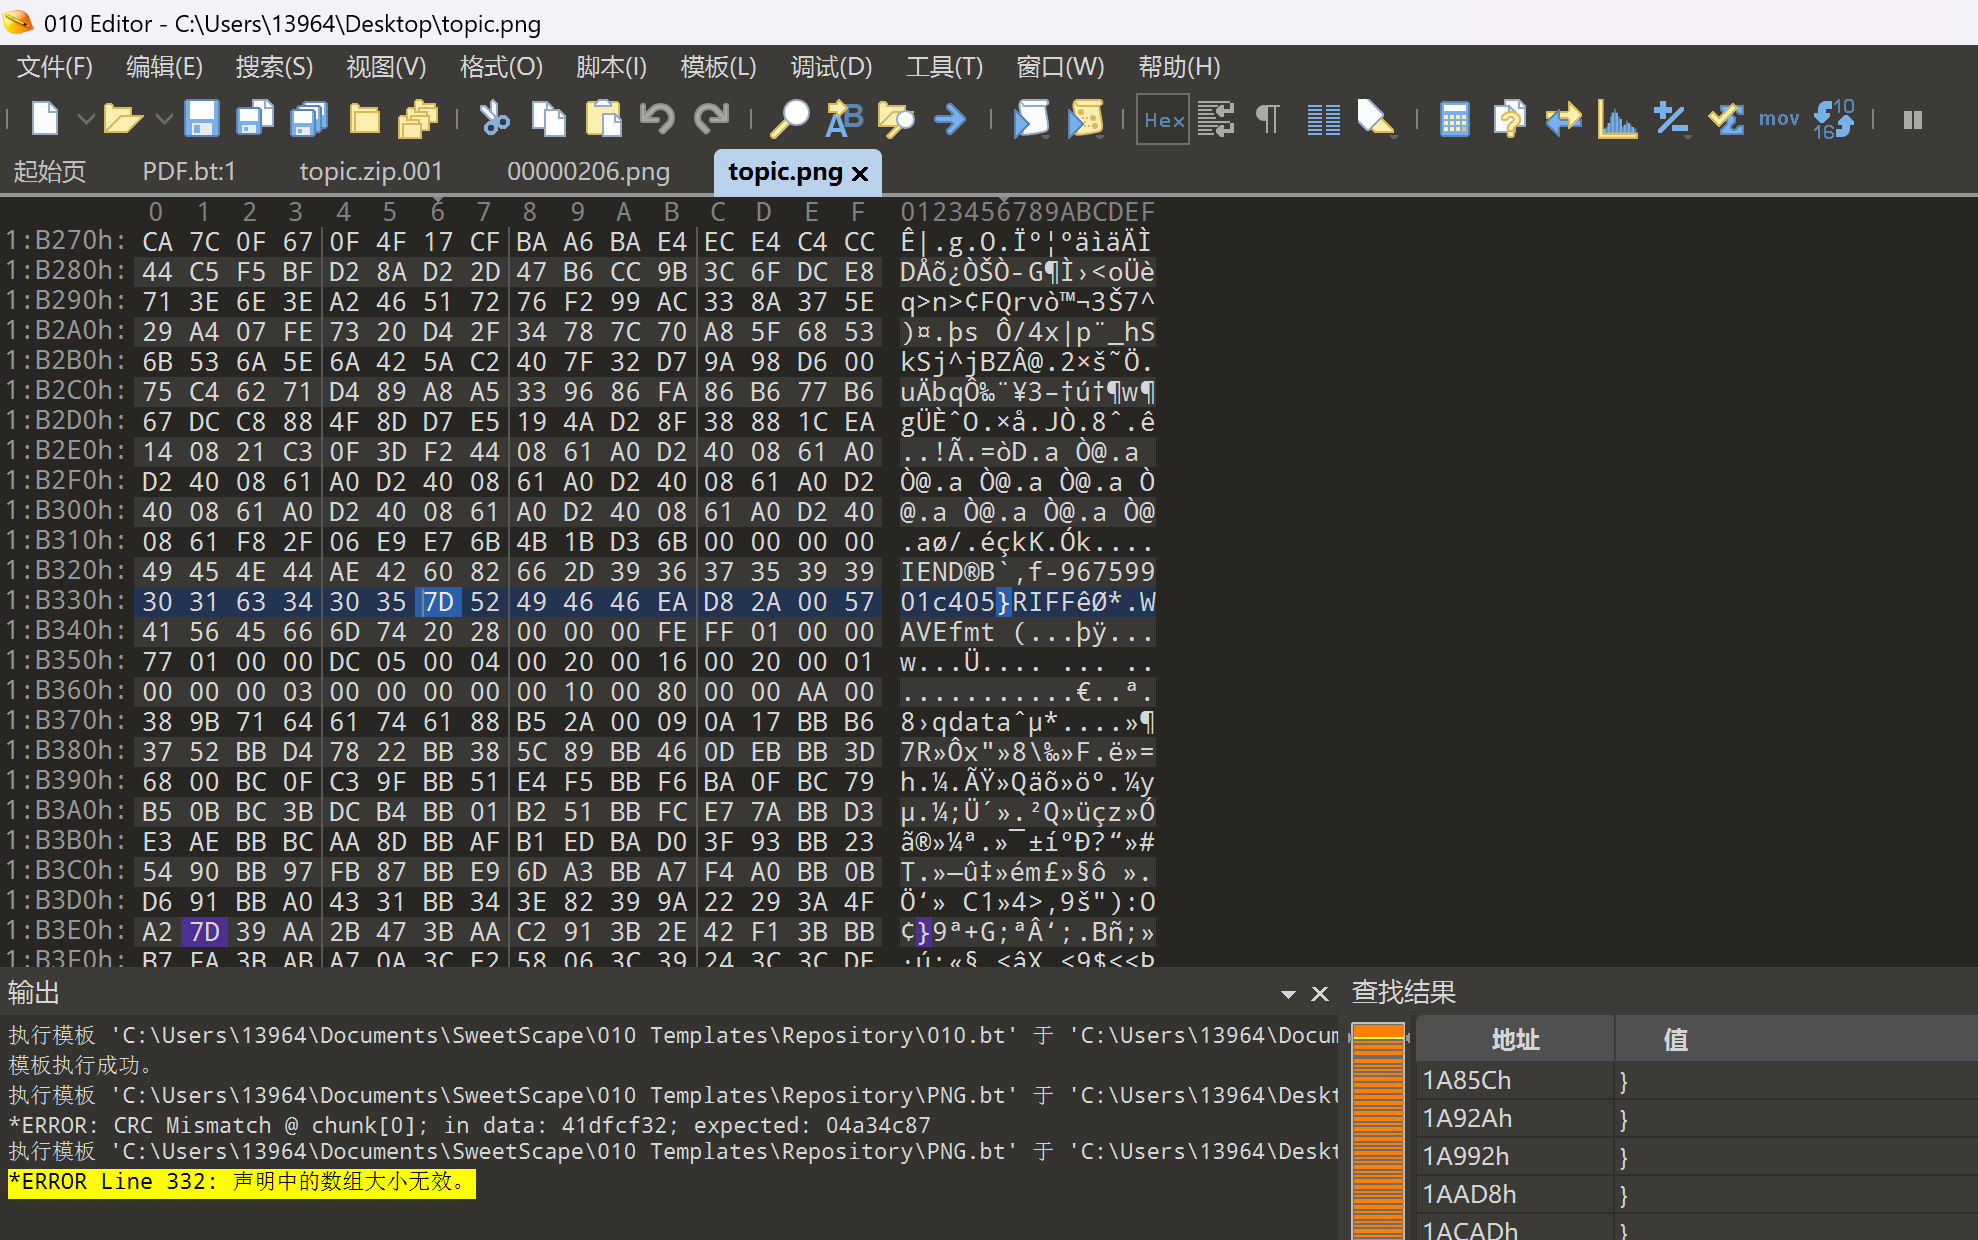This screenshot has width=1978, height=1240.
Task: Switch to the topic.zip.001 tab
Action: (x=370, y=171)
